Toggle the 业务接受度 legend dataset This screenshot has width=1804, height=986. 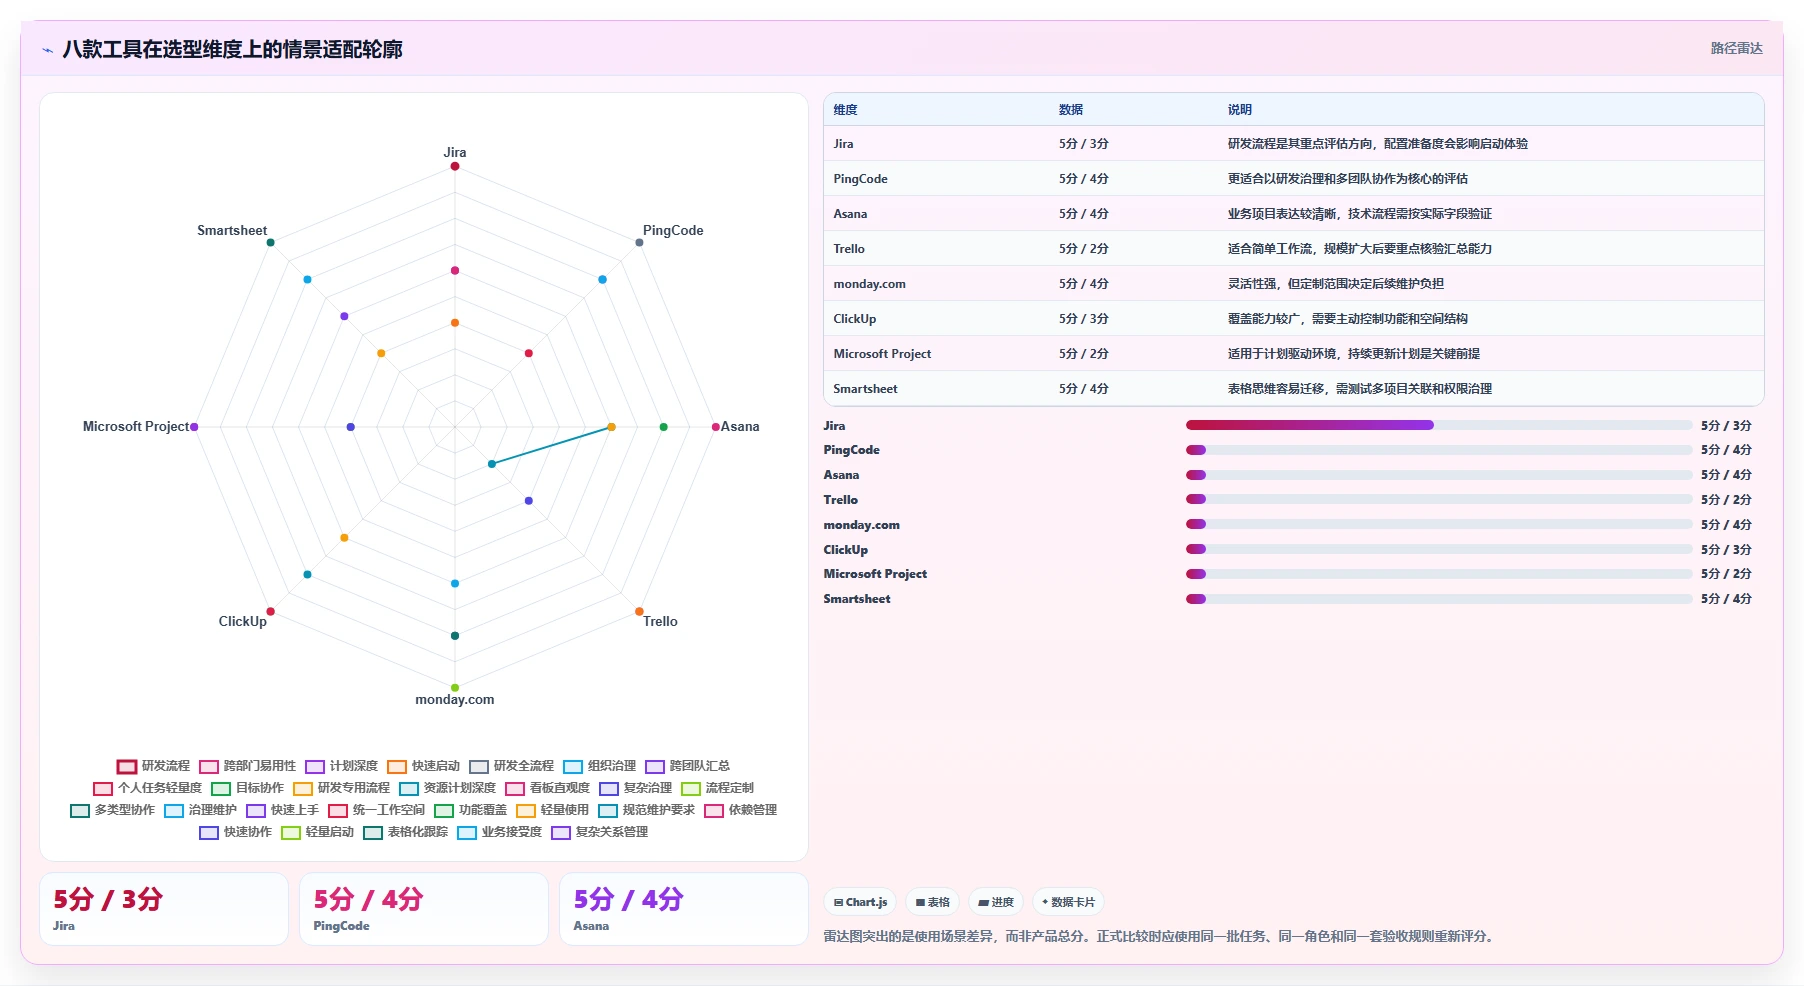499,832
